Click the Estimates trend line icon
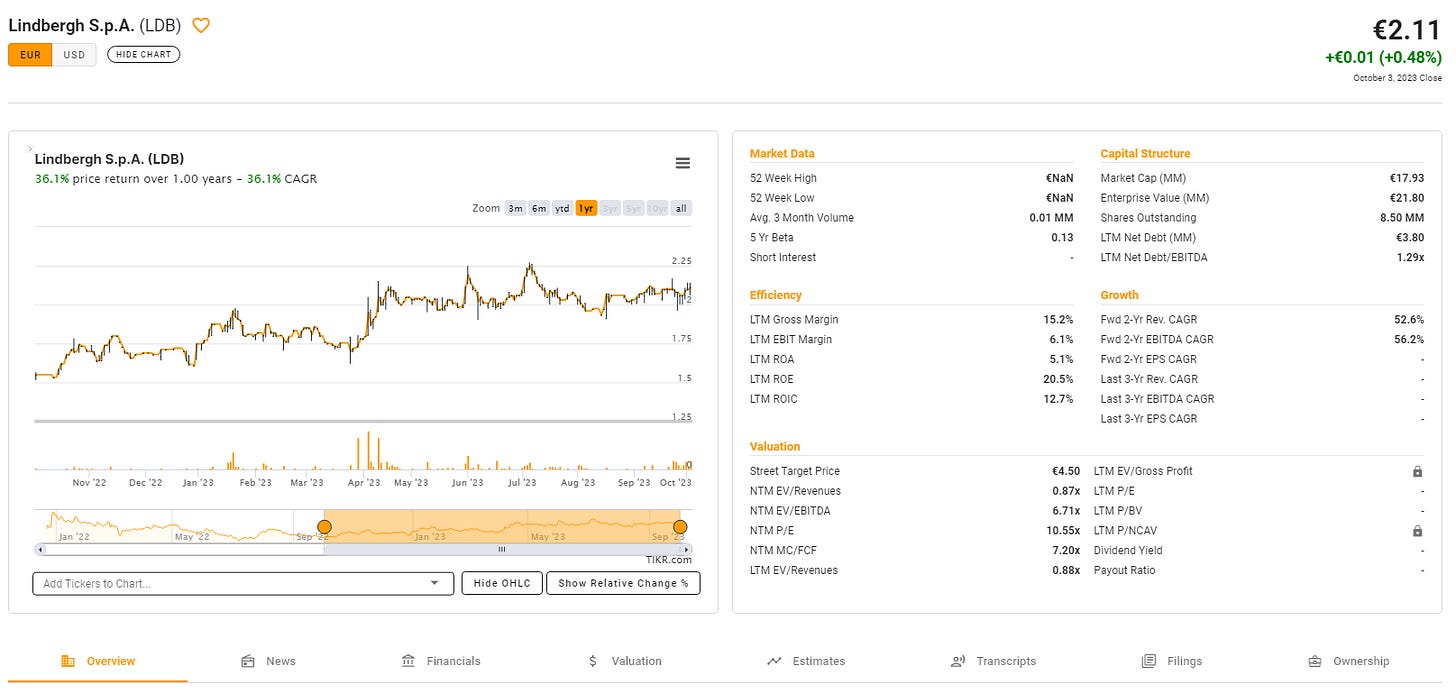Image resolution: width=1456 pixels, height=691 pixels. [x=774, y=661]
